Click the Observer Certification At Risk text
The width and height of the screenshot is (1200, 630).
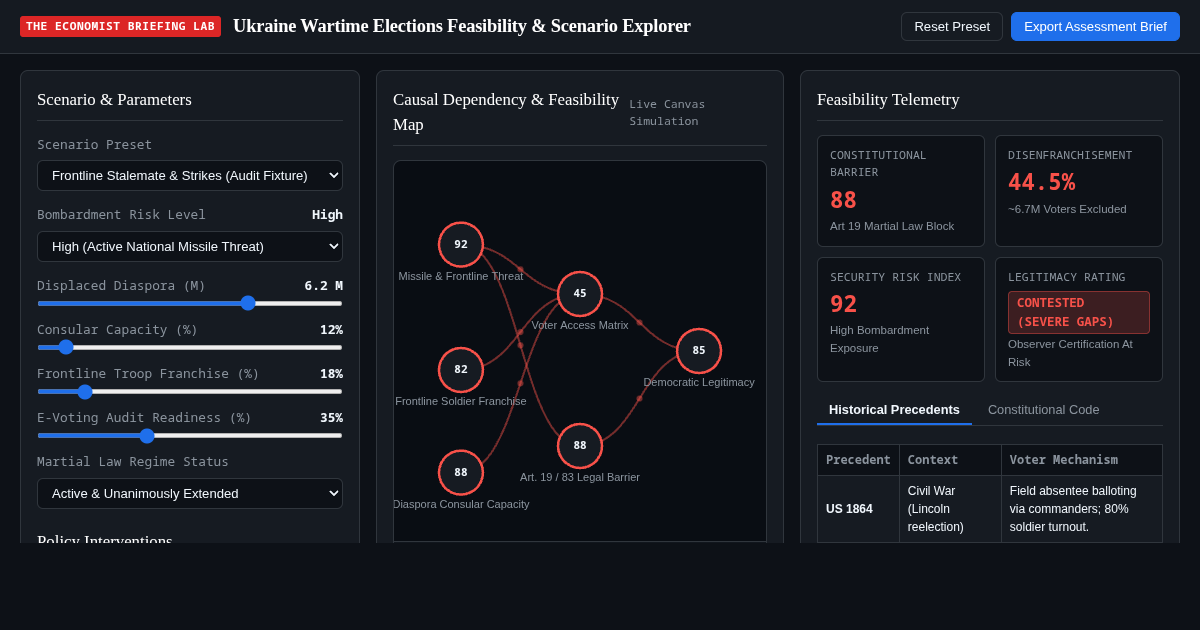coord(1070,353)
